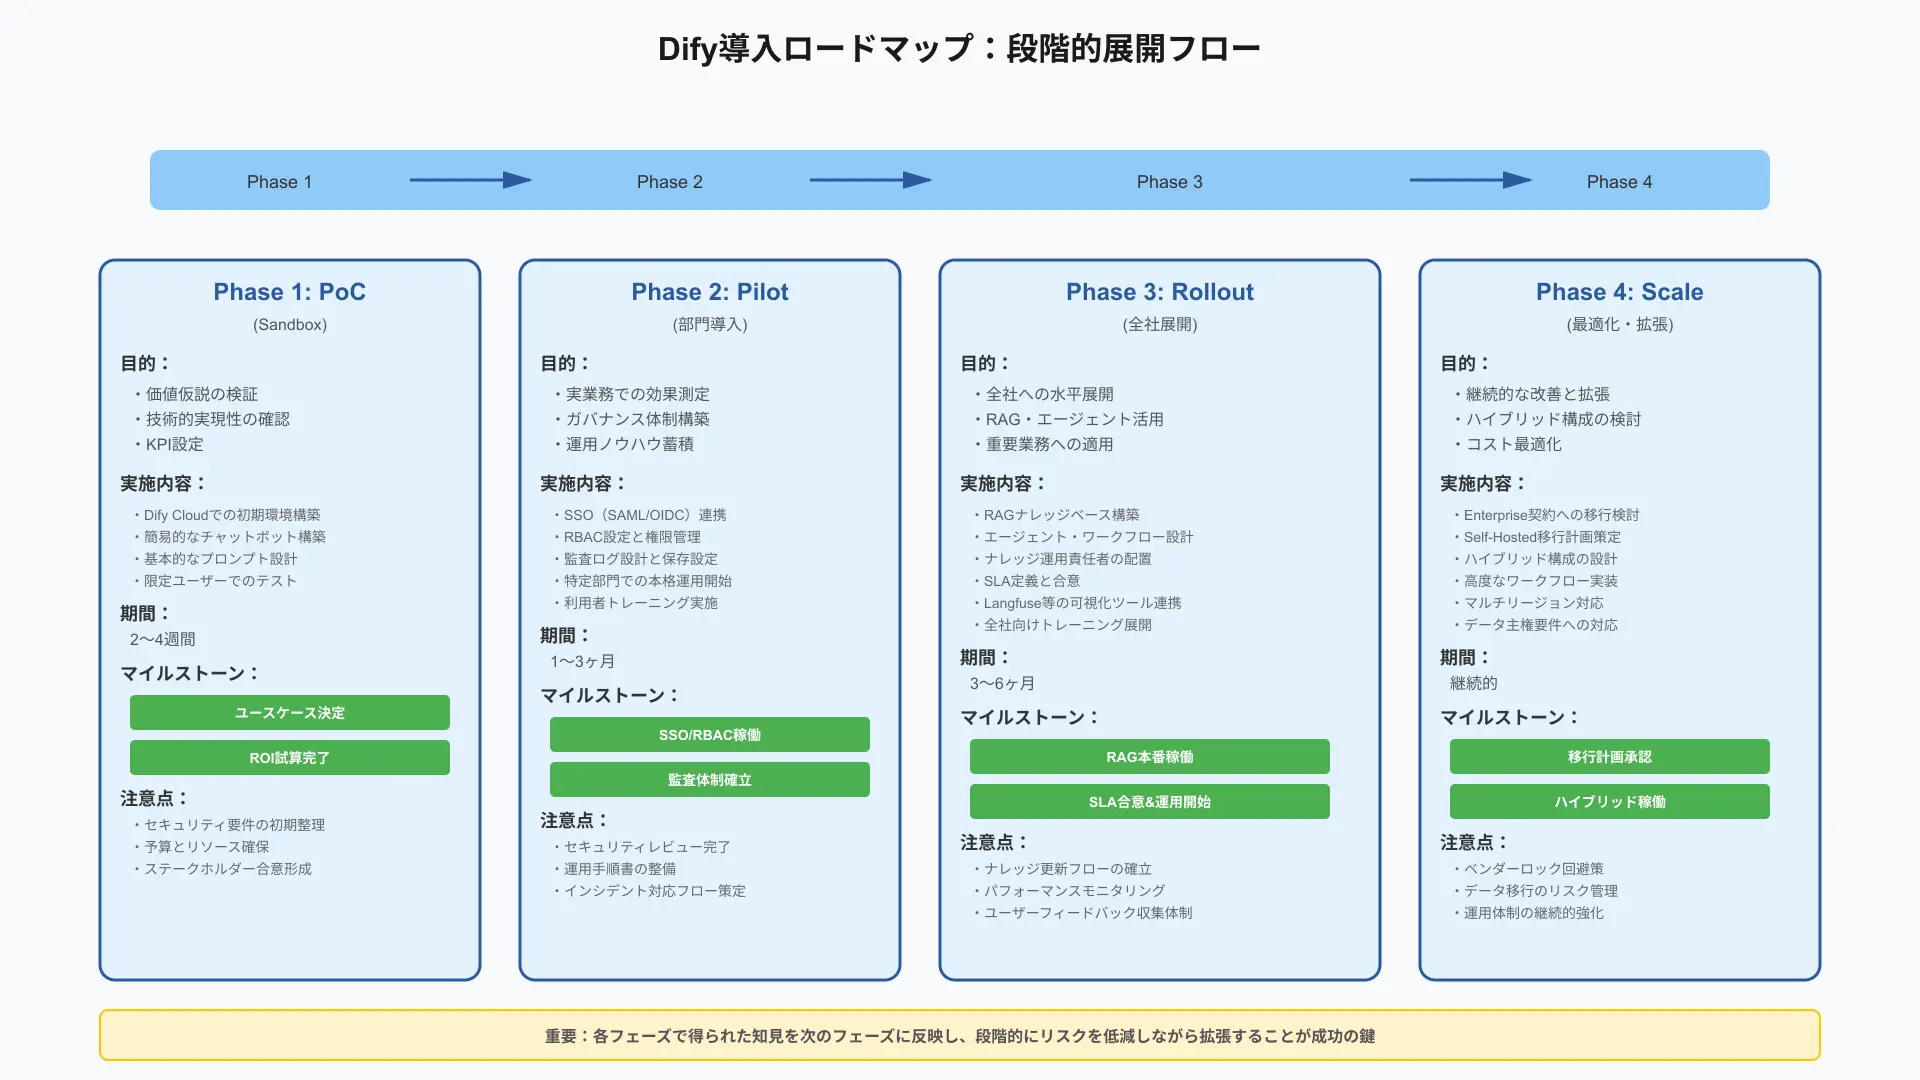Click the '1〜3ヶ月' period text
1920x1080 pixels.
pyautogui.click(x=582, y=661)
